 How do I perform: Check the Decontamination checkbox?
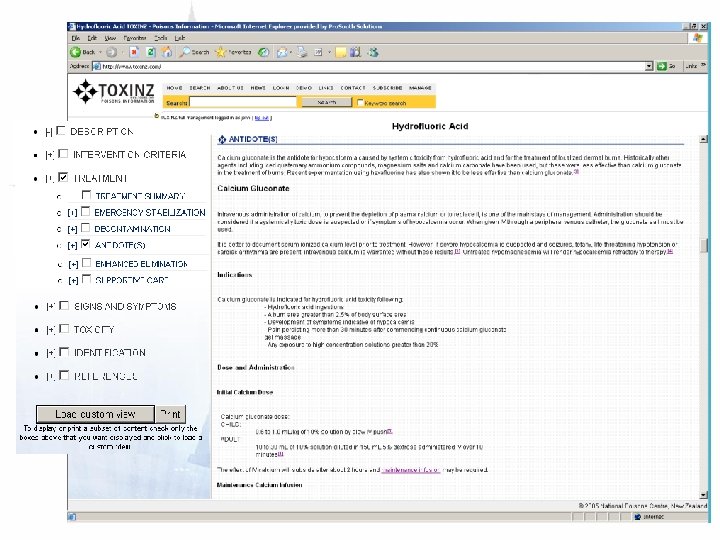[85, 228]
